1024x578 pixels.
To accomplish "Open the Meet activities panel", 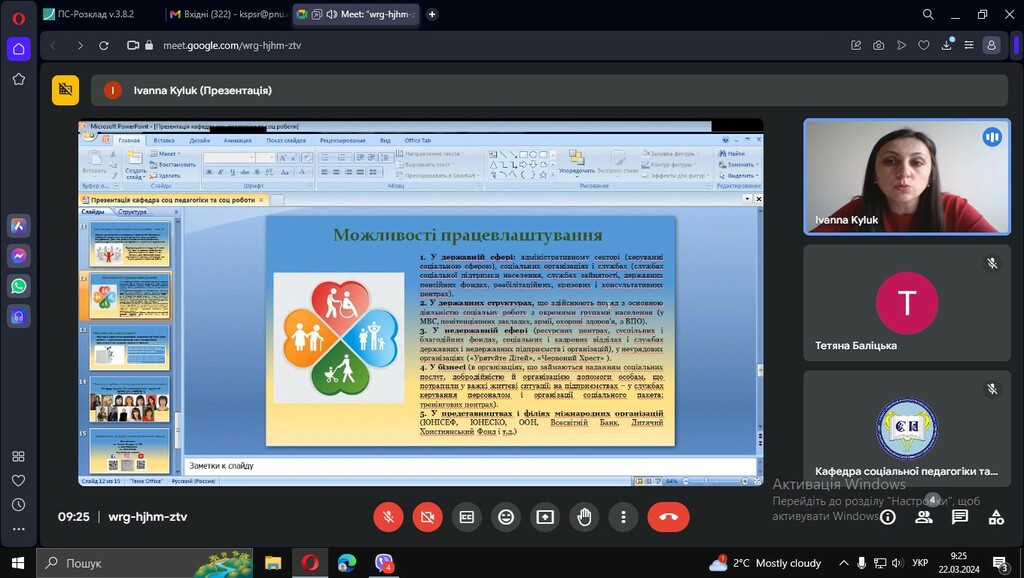I will tap(996, 517).
